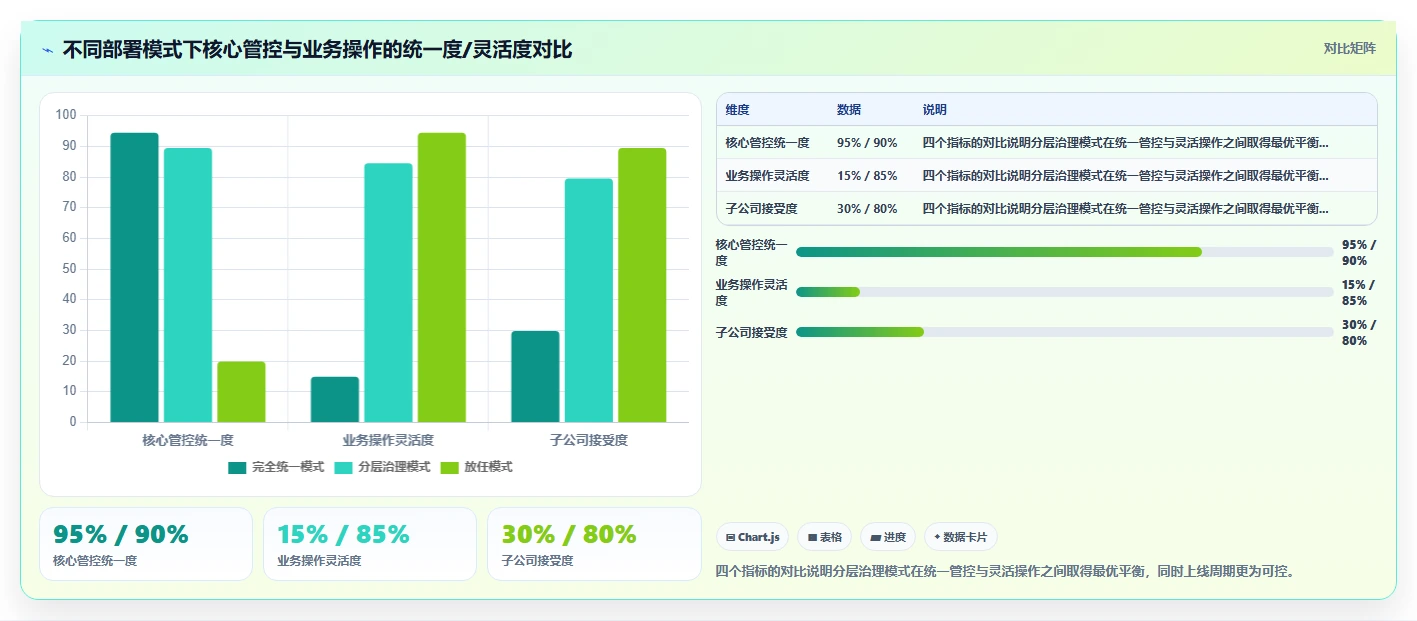Click the 业务操作灵活度 label left of progress bar

pos(751,292)
